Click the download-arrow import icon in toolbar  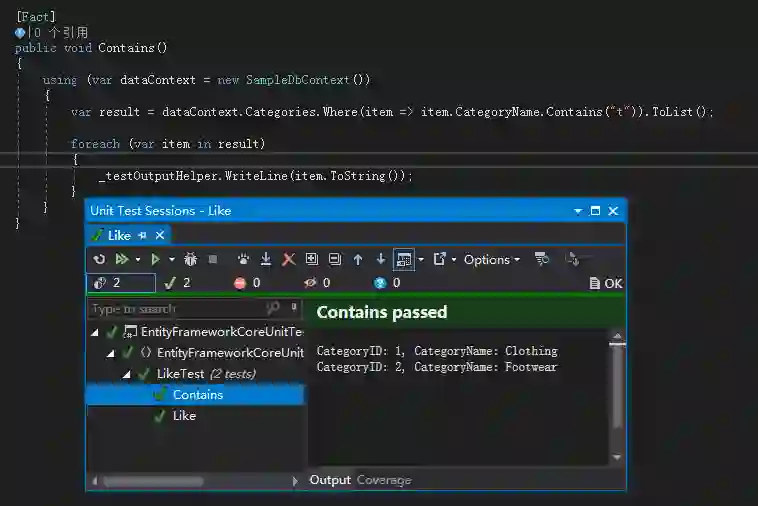pyautogui.click(x=265, y=260)
